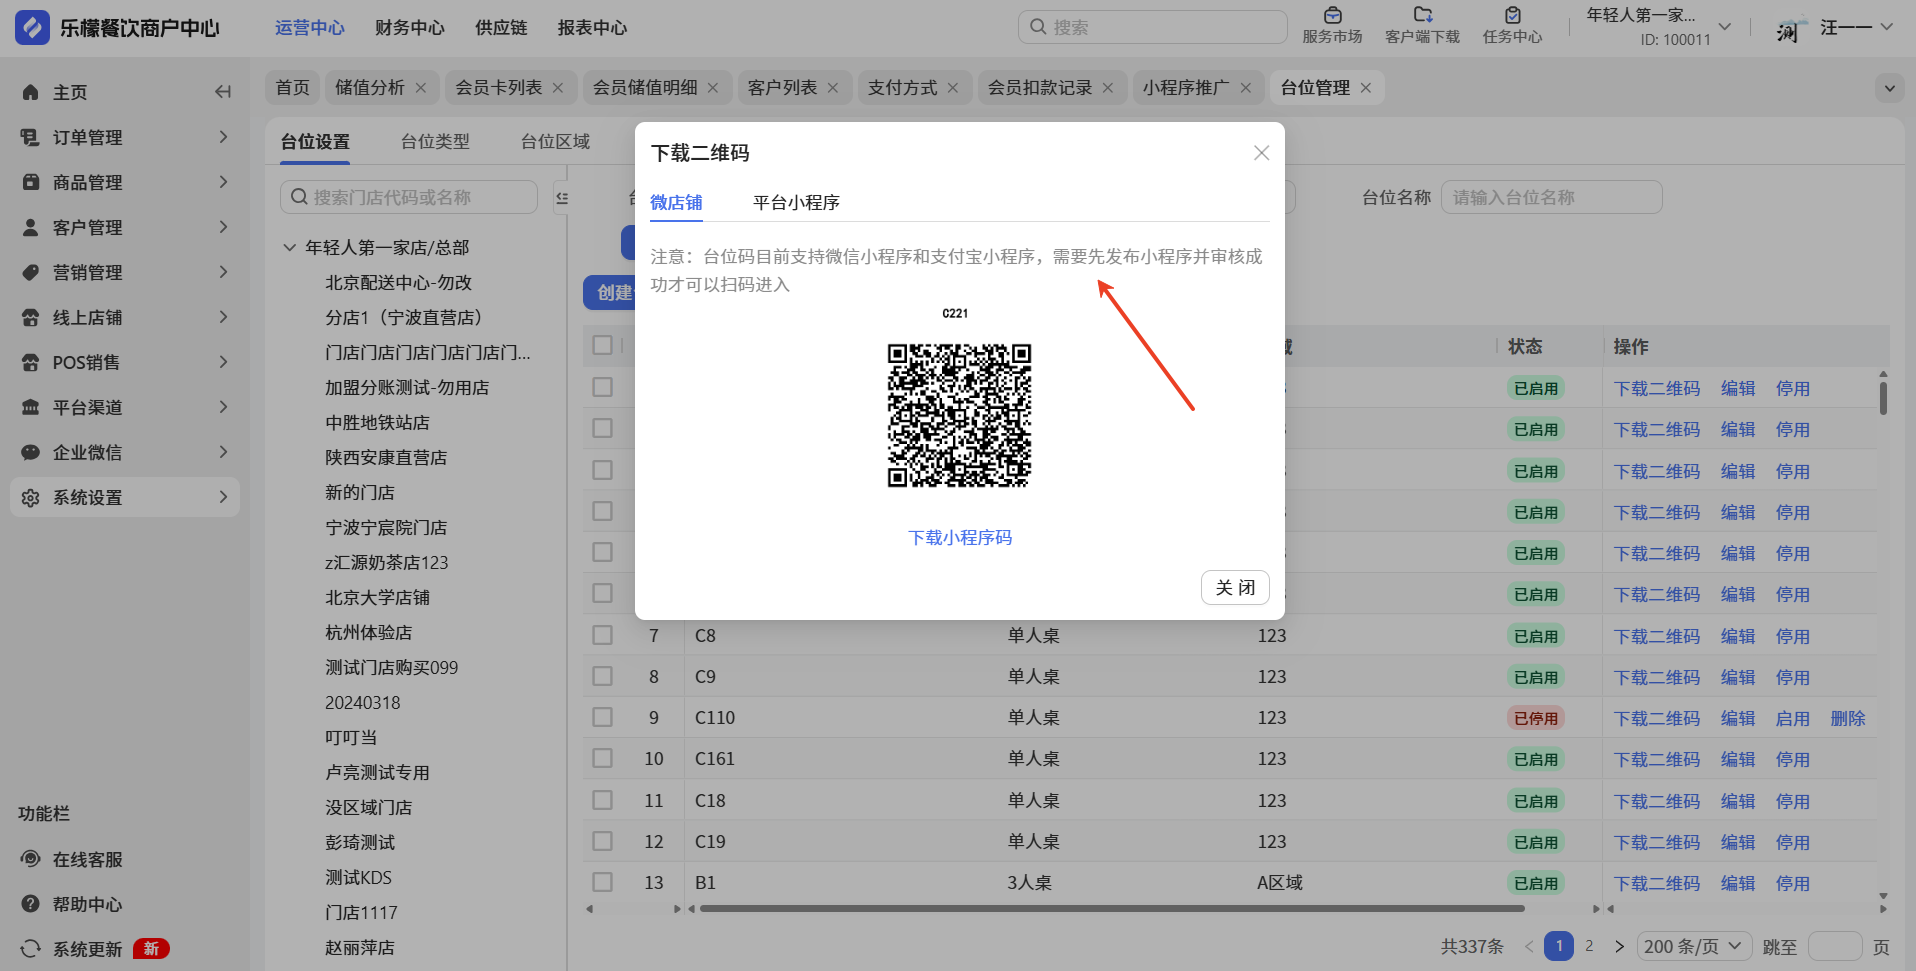Click the 系统更新 refresh icon
The width and height of the screenshot is (1916, 971).
click(30, 948)
